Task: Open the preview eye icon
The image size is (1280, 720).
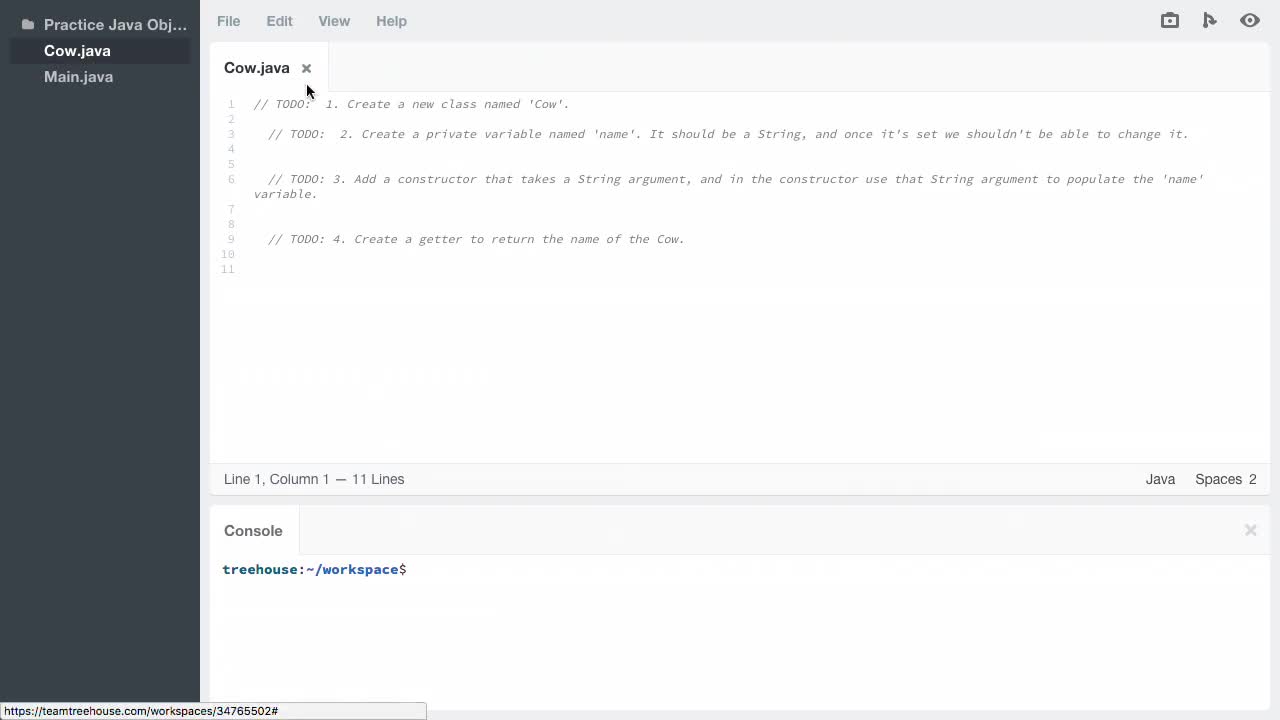Action: (1249, 20)
